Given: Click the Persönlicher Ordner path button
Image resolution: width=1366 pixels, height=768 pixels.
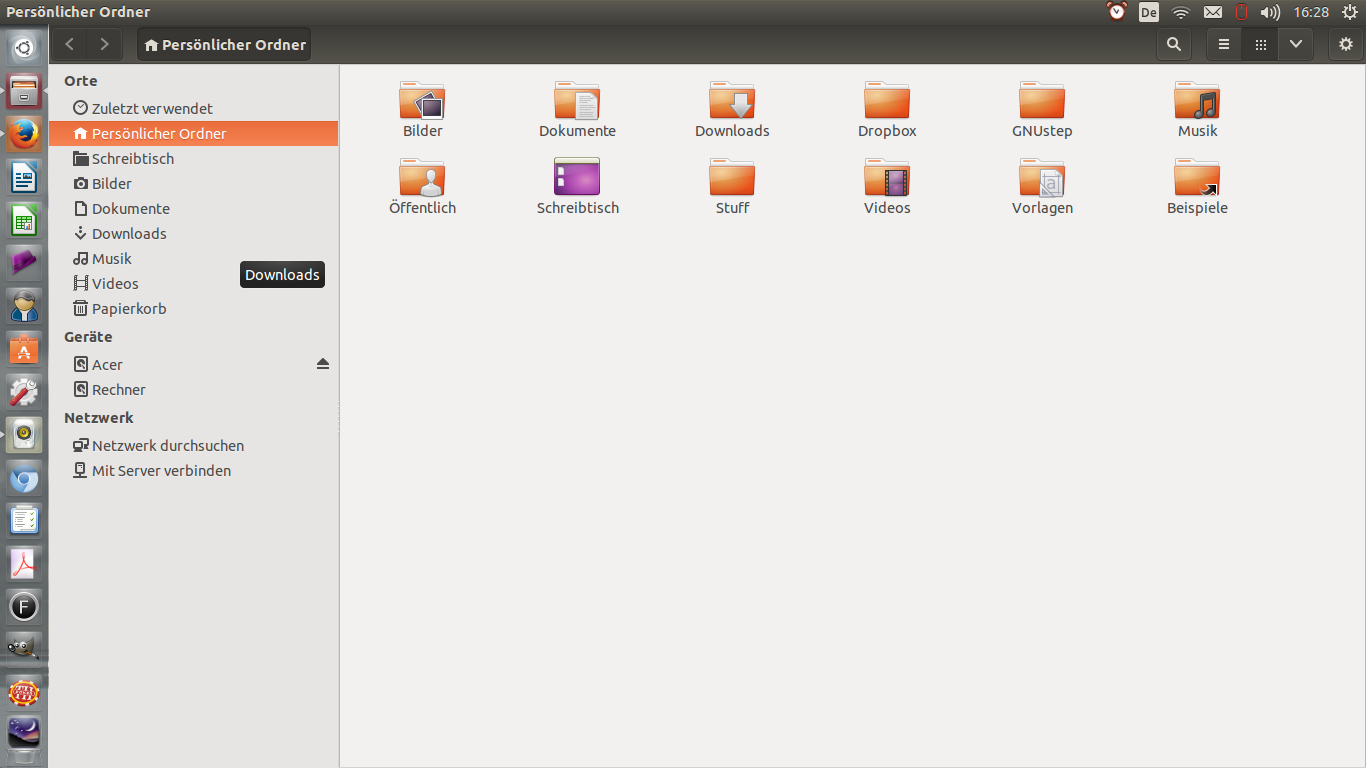Looking at the screenshot, I should (224, 45).
